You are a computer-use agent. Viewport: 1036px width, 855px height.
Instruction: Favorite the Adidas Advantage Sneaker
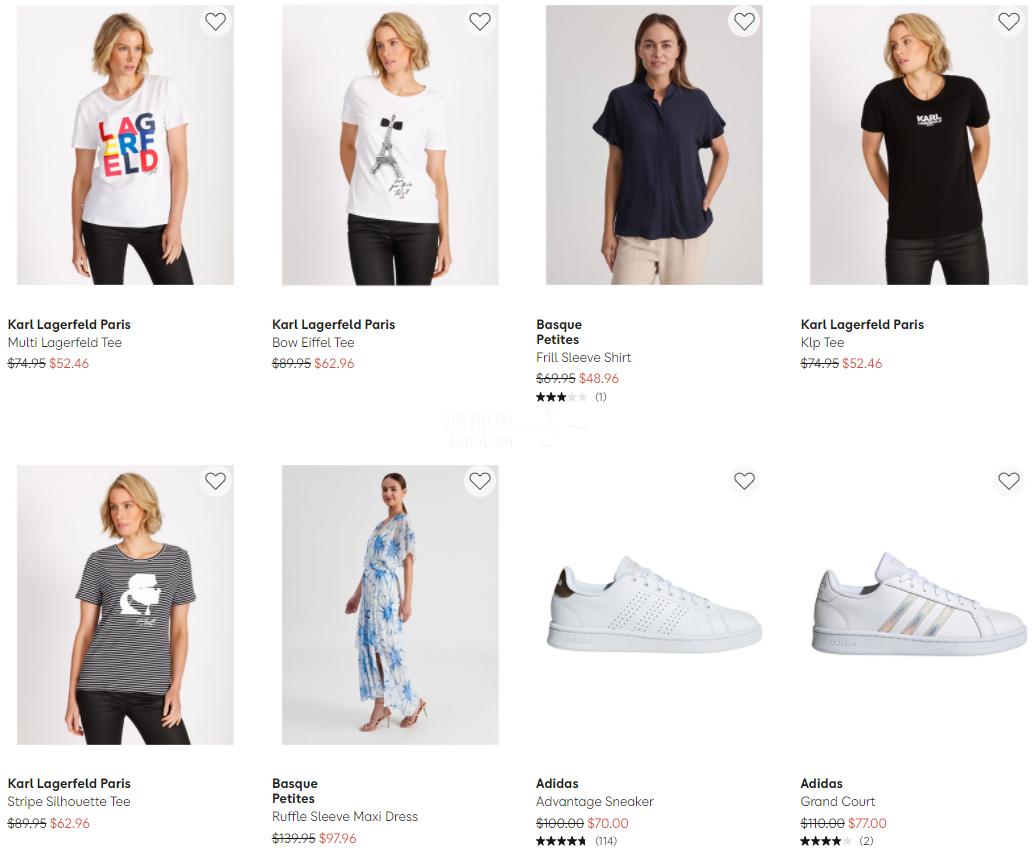[x=744, y=481]
